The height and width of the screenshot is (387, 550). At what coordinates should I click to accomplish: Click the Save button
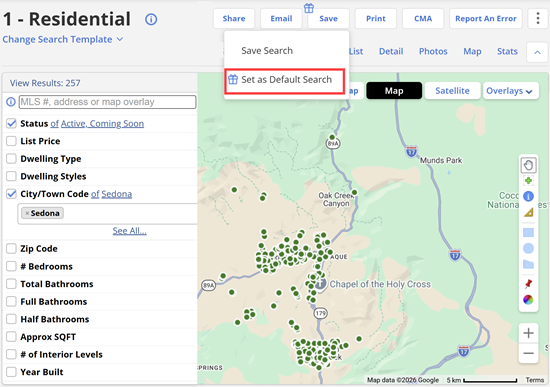(328, 19)
